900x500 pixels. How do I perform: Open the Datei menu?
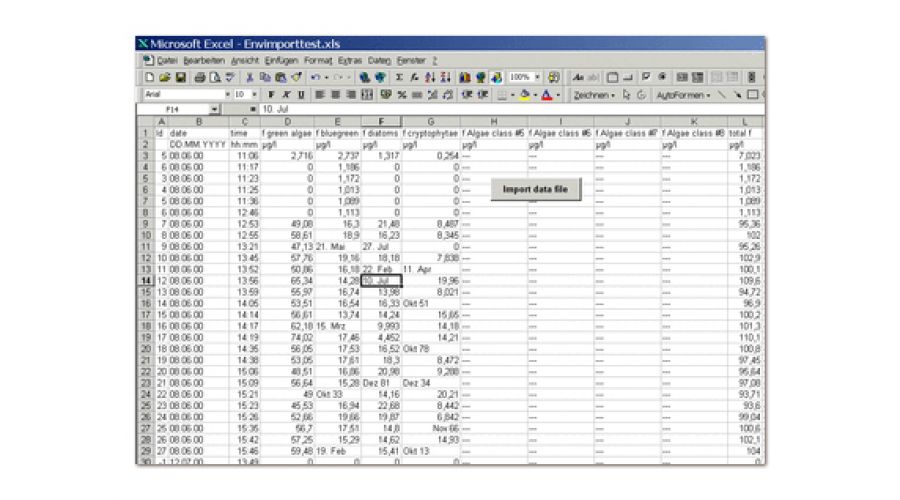pos(166,60)
